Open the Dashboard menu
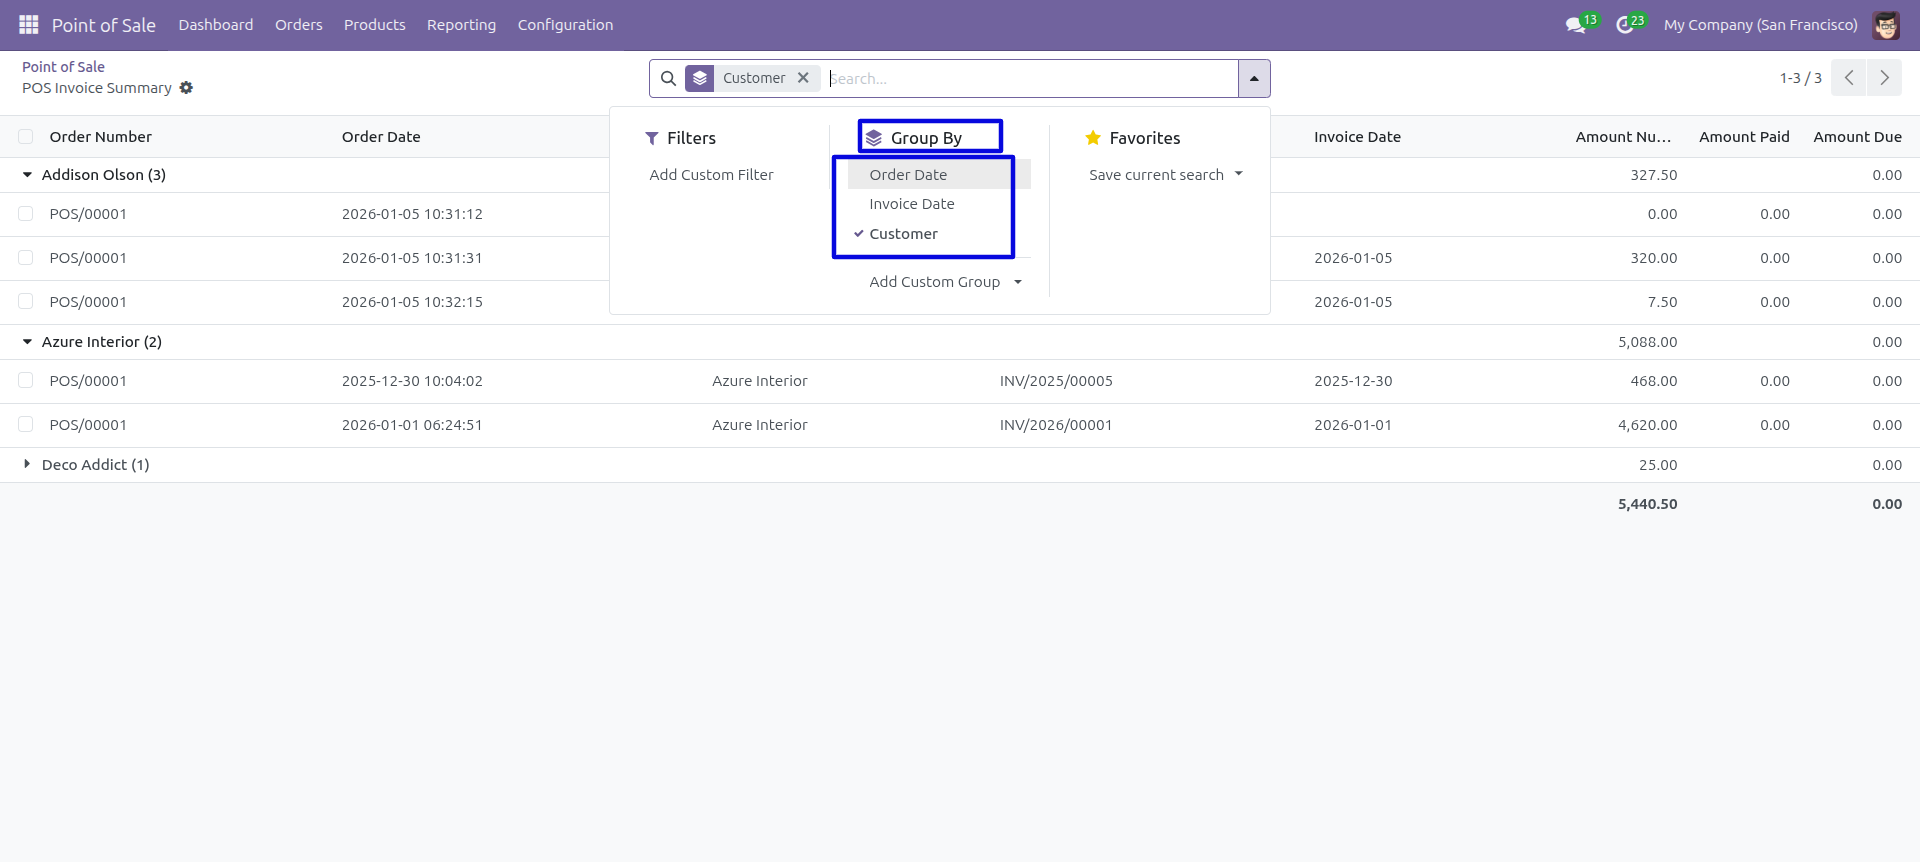This screenshot has height=862, width=1920. 216,25
